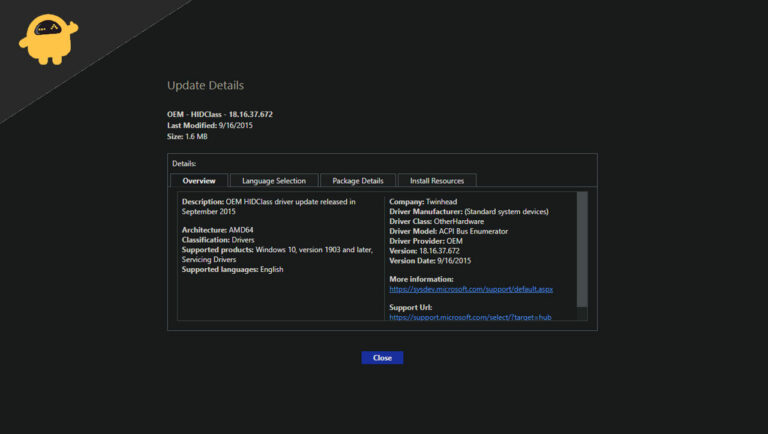Follow the support.microsoft.com Support Url link
Viewport: 768px width, 434px height.
coord(470,317)
